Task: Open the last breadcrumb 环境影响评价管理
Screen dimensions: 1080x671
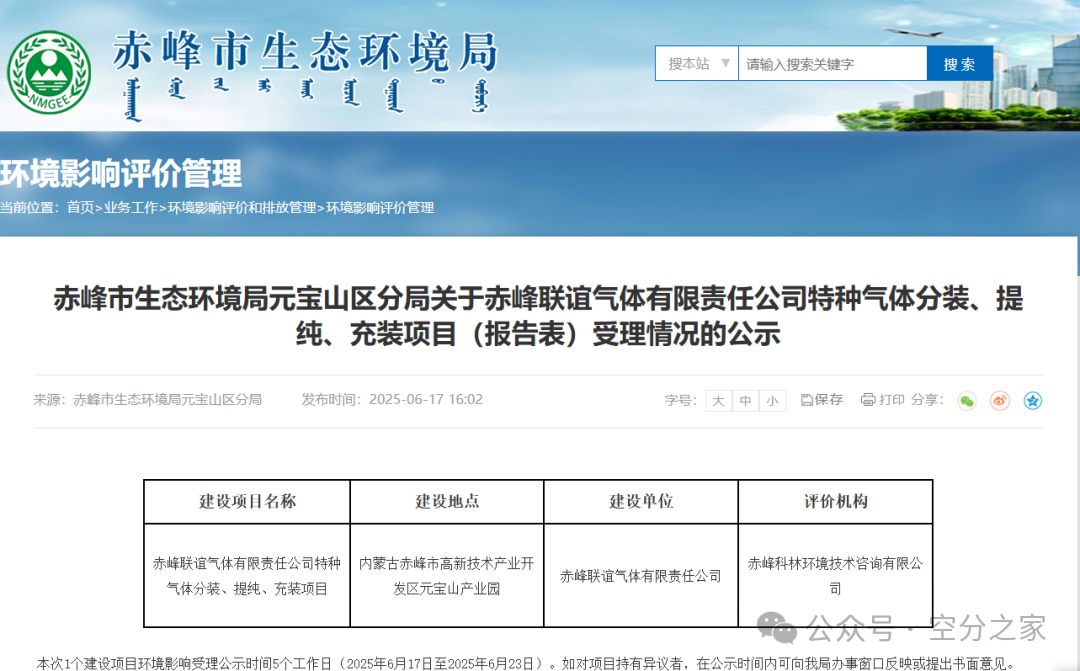Action: coord(380,207)
